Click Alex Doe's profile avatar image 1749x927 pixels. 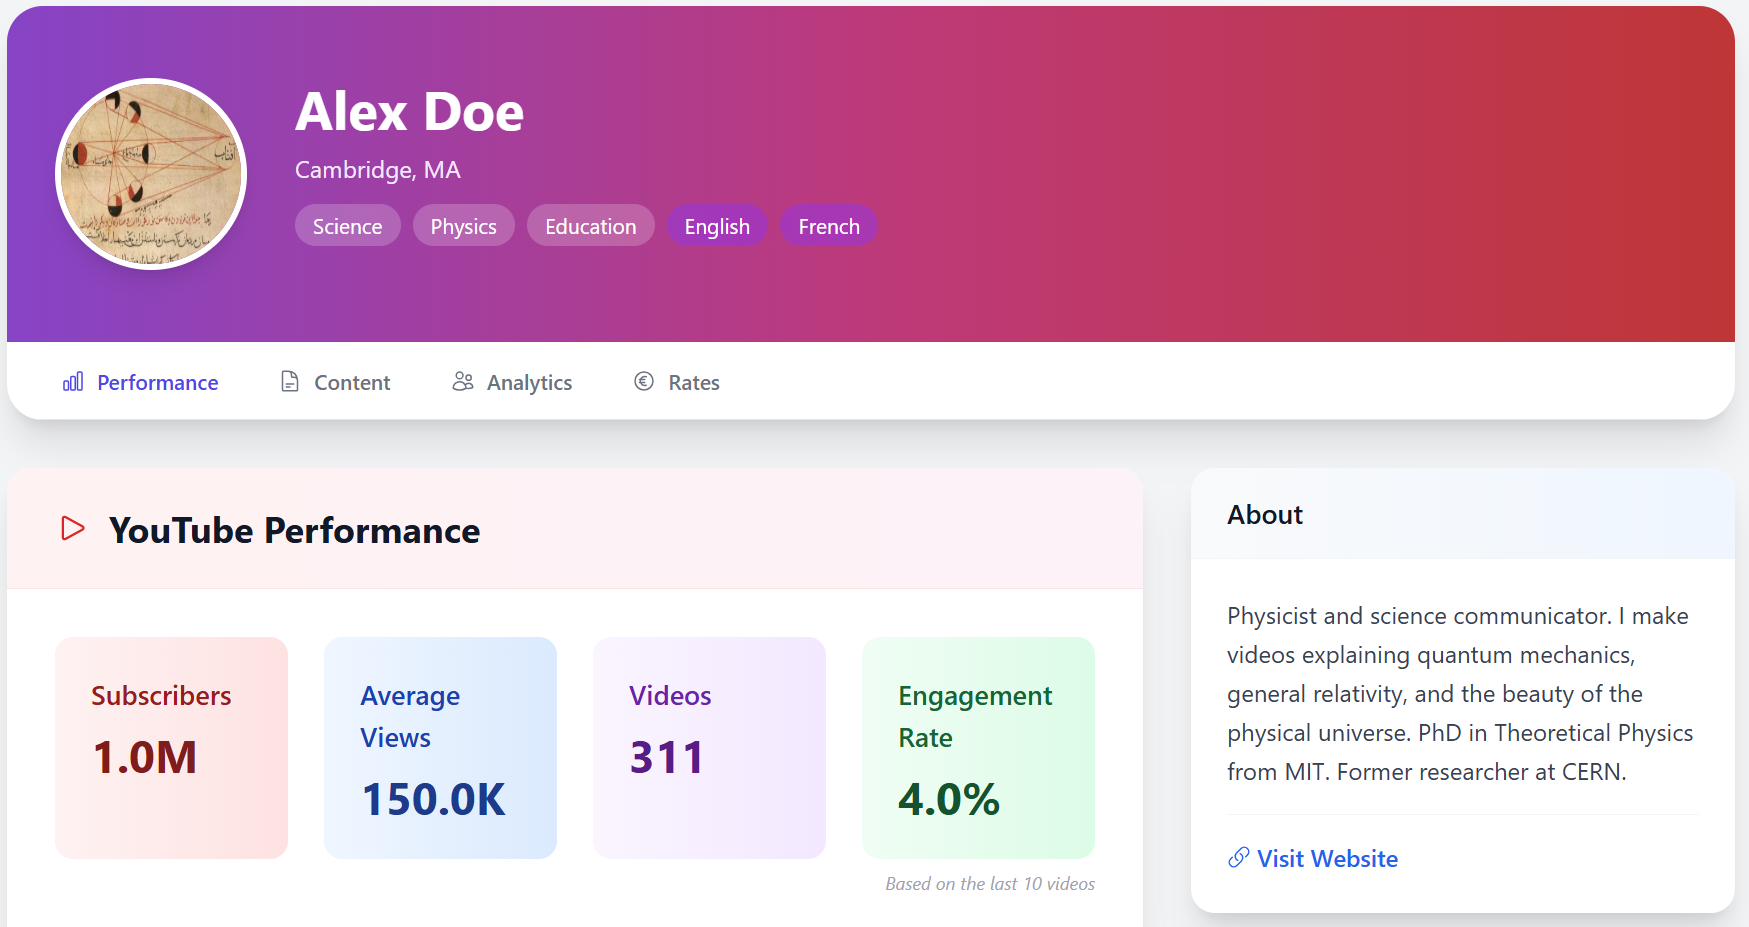click(x=151, y=174)
